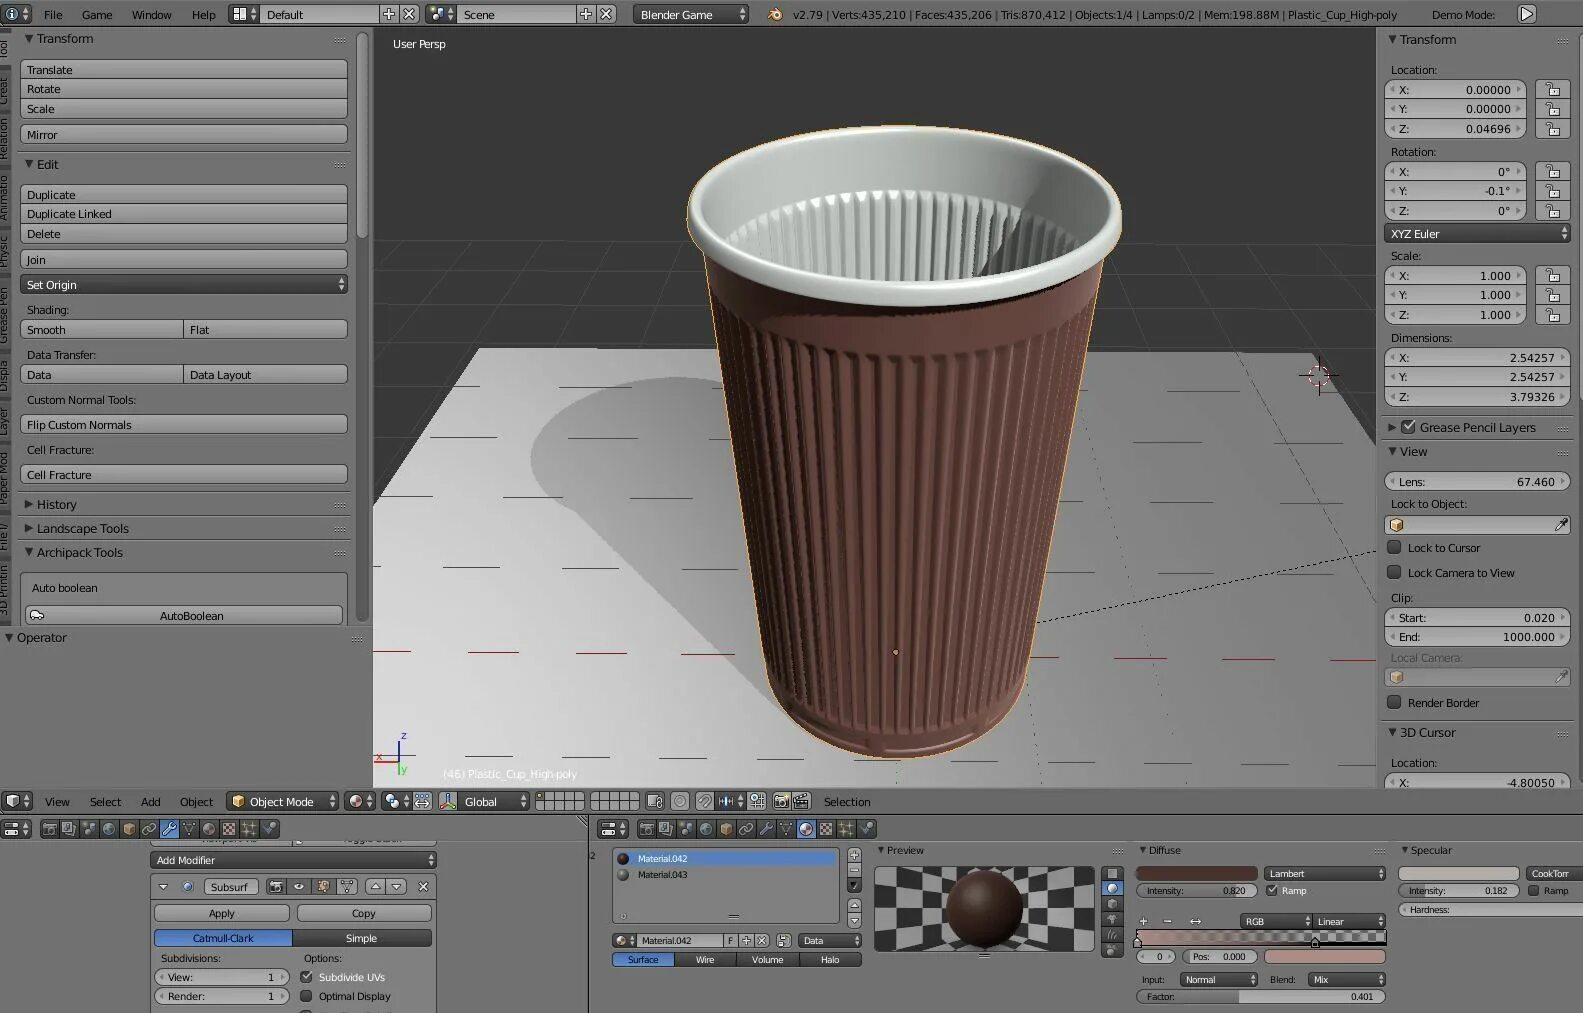Click the OpenGL render camera icon in viewport header
The image size is (1583, 1013).
(x=781, y=802)
